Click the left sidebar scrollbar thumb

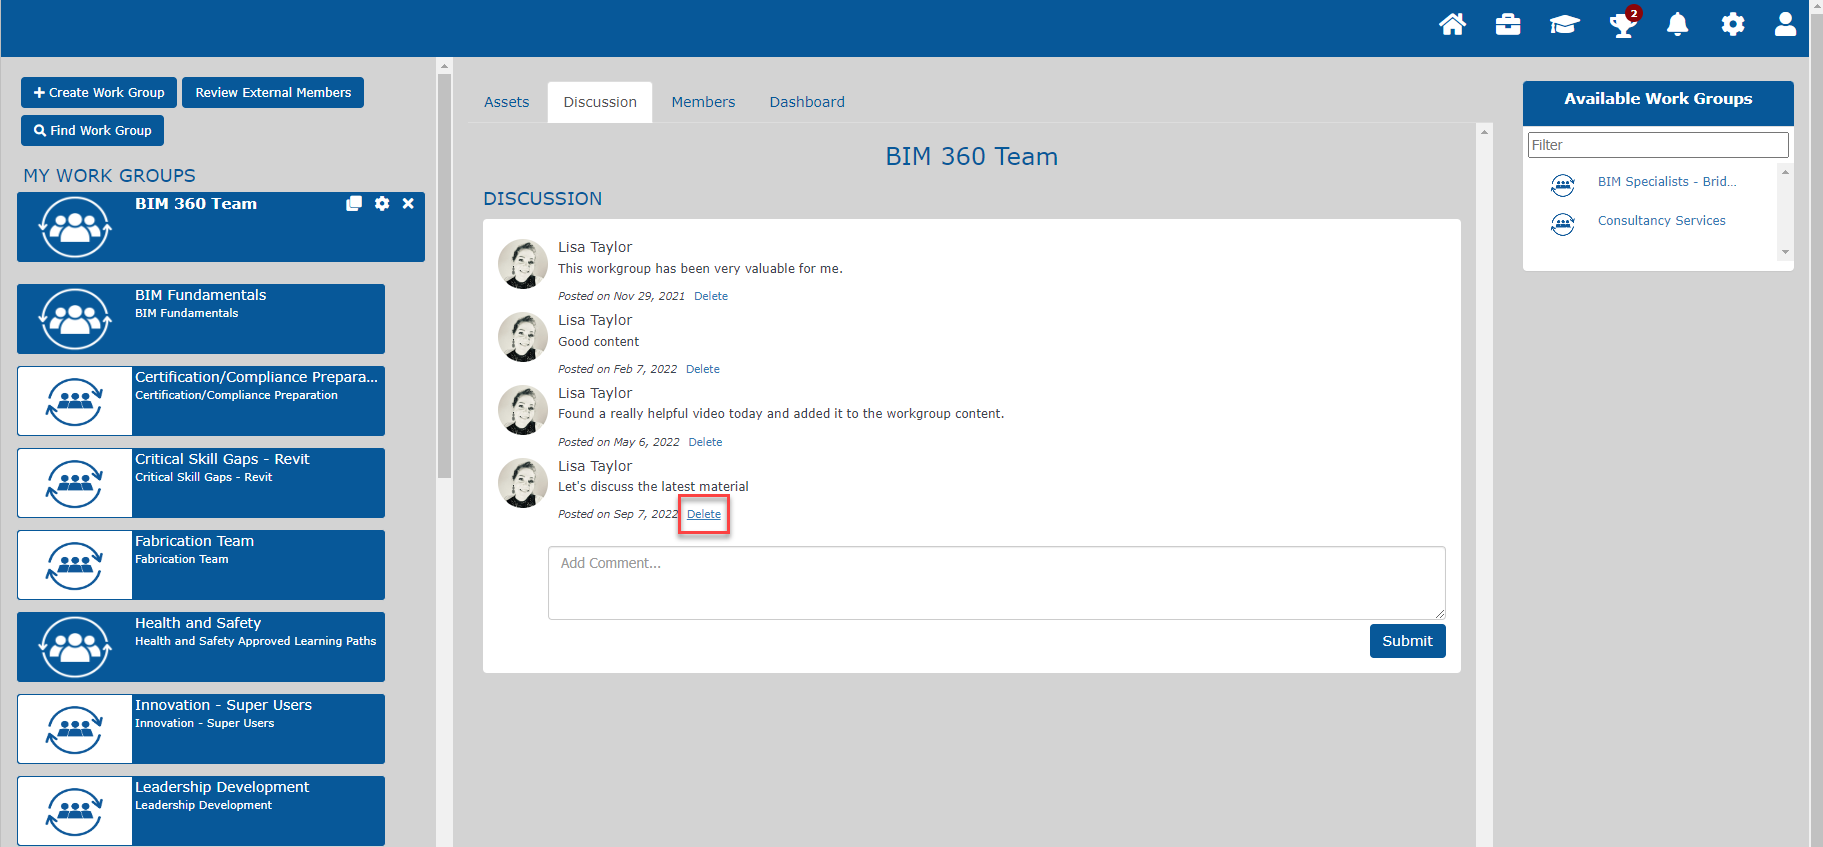click(444, 277)
